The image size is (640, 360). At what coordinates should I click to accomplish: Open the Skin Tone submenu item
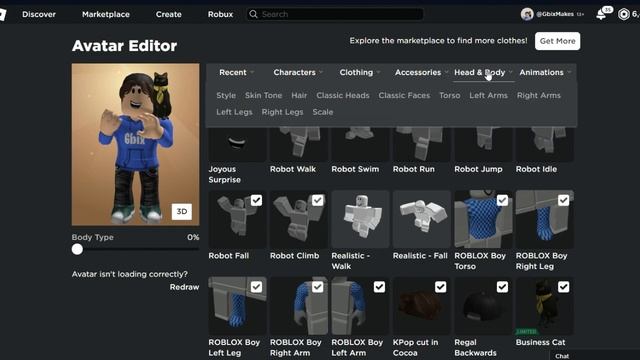[263, 96]
